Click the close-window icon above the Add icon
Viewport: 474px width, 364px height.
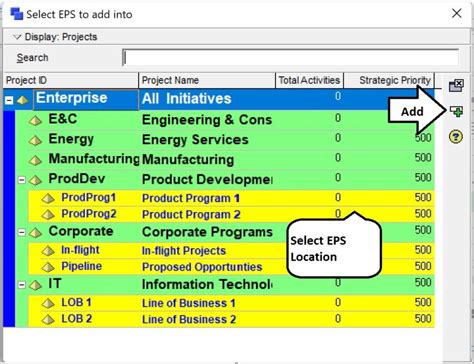click(x=456, y=85)
